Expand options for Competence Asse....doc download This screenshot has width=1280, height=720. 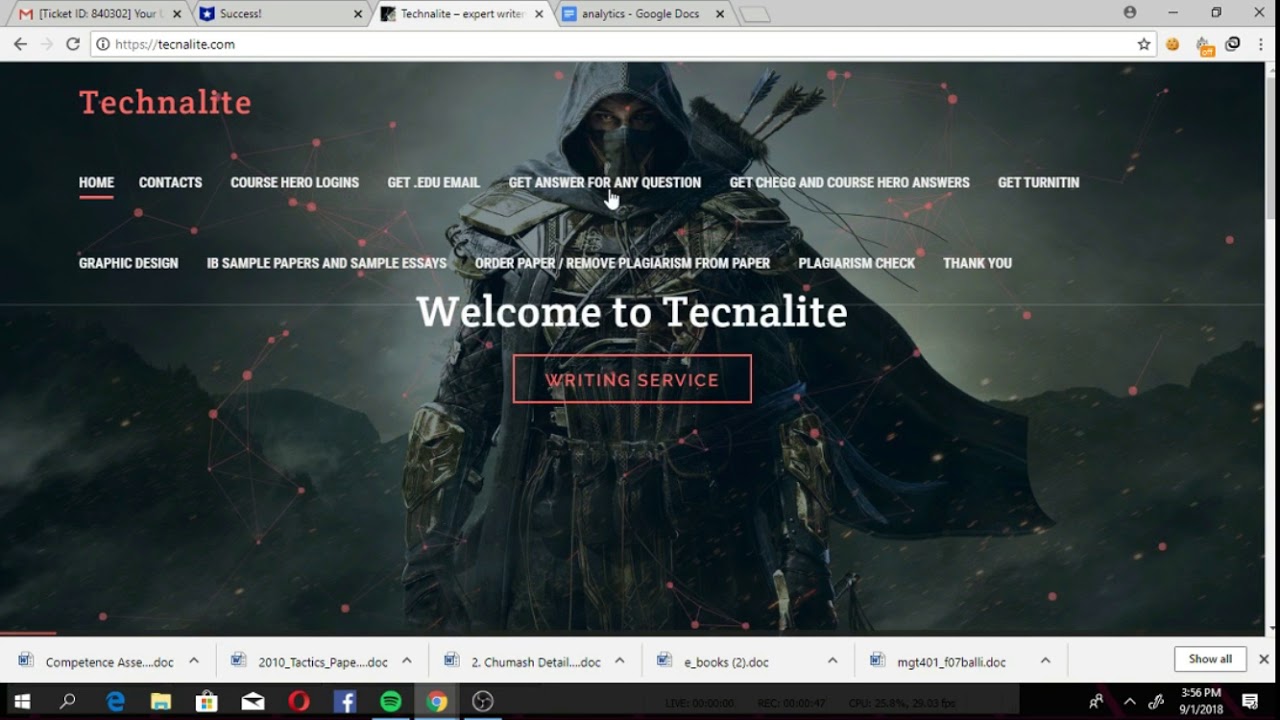[194, 661]
